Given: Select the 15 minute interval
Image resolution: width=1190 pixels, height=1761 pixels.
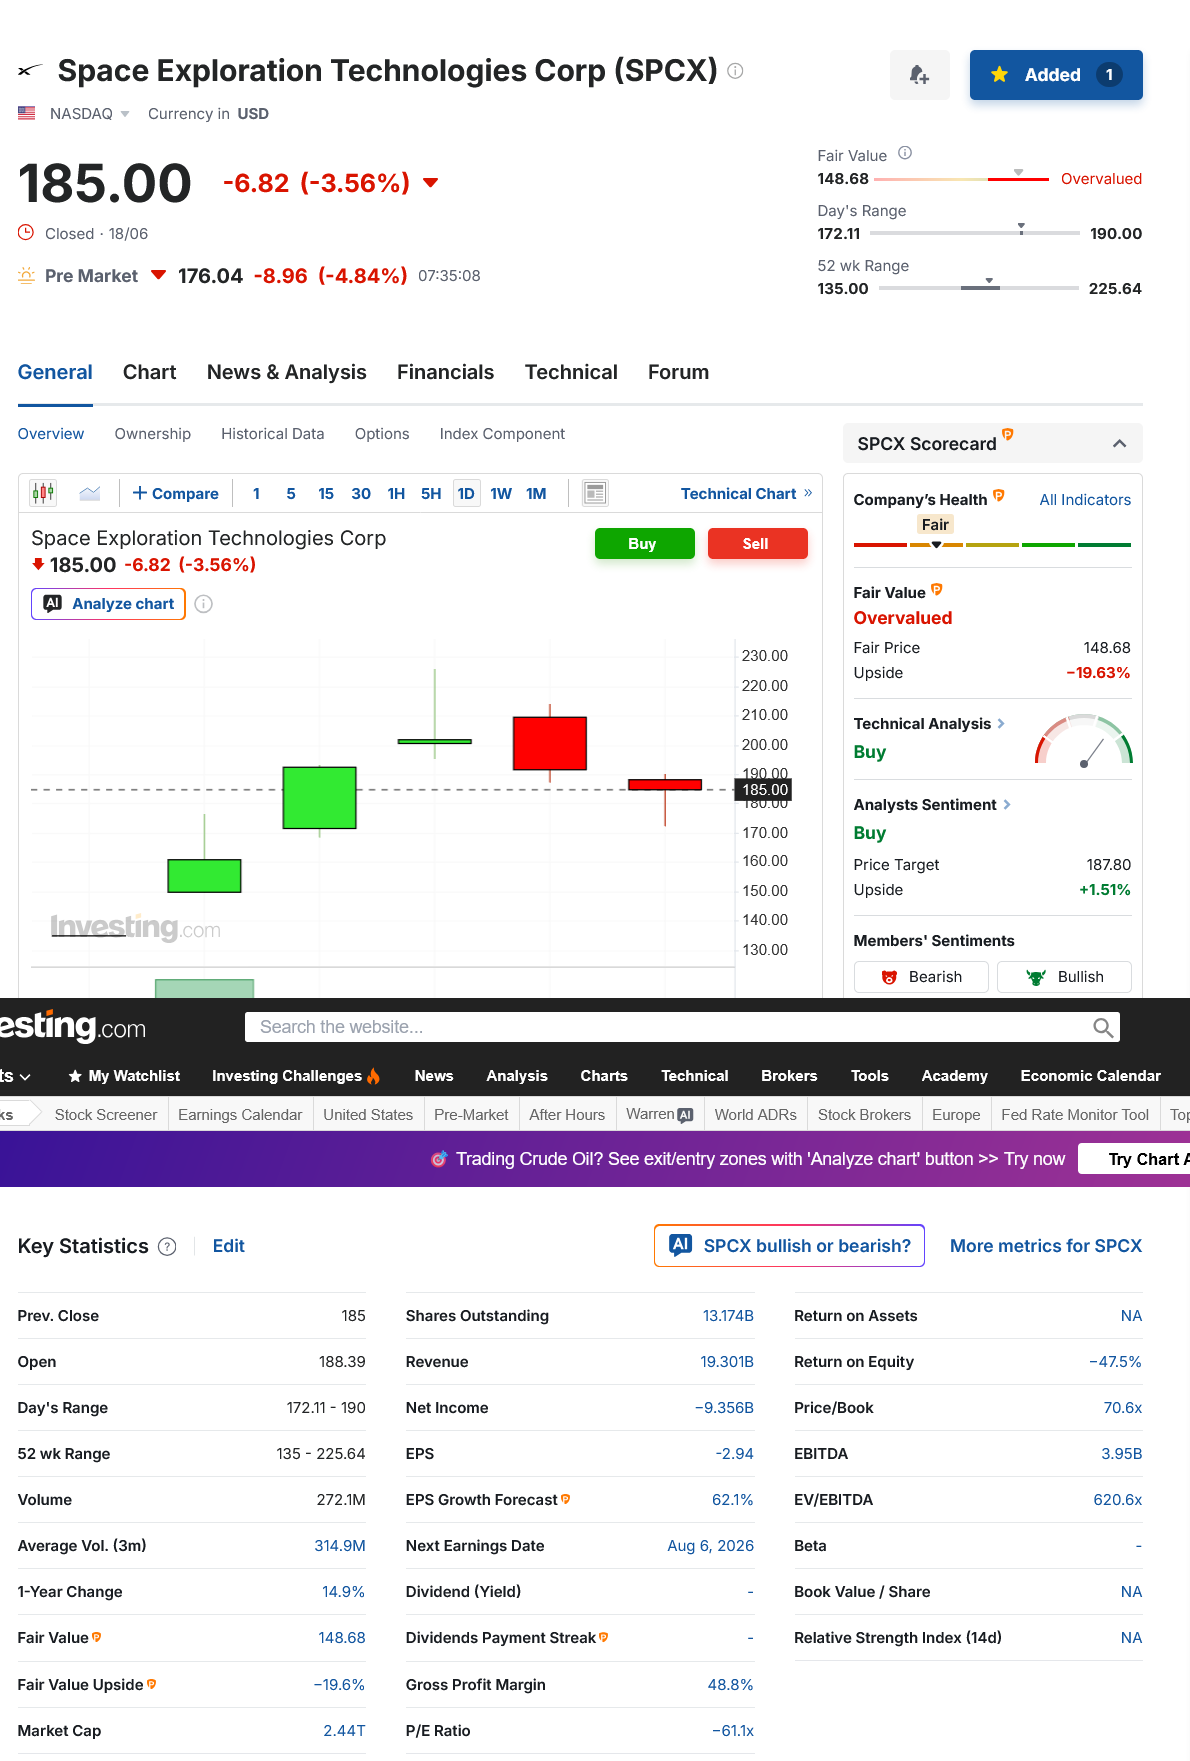Looking at the screenshot, I should 326,493.
